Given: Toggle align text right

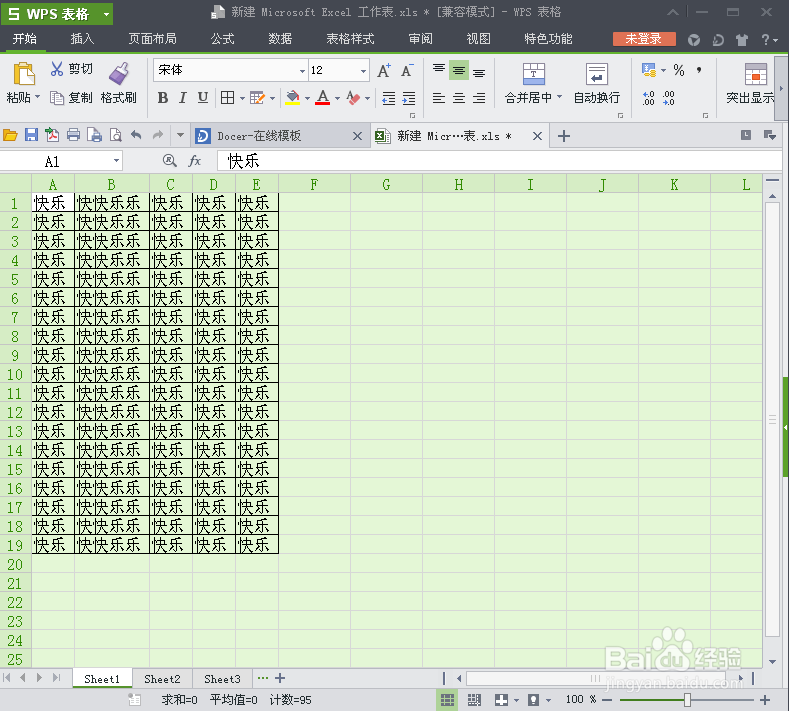Looking at the screenshot, I should [x=479, y=98].
